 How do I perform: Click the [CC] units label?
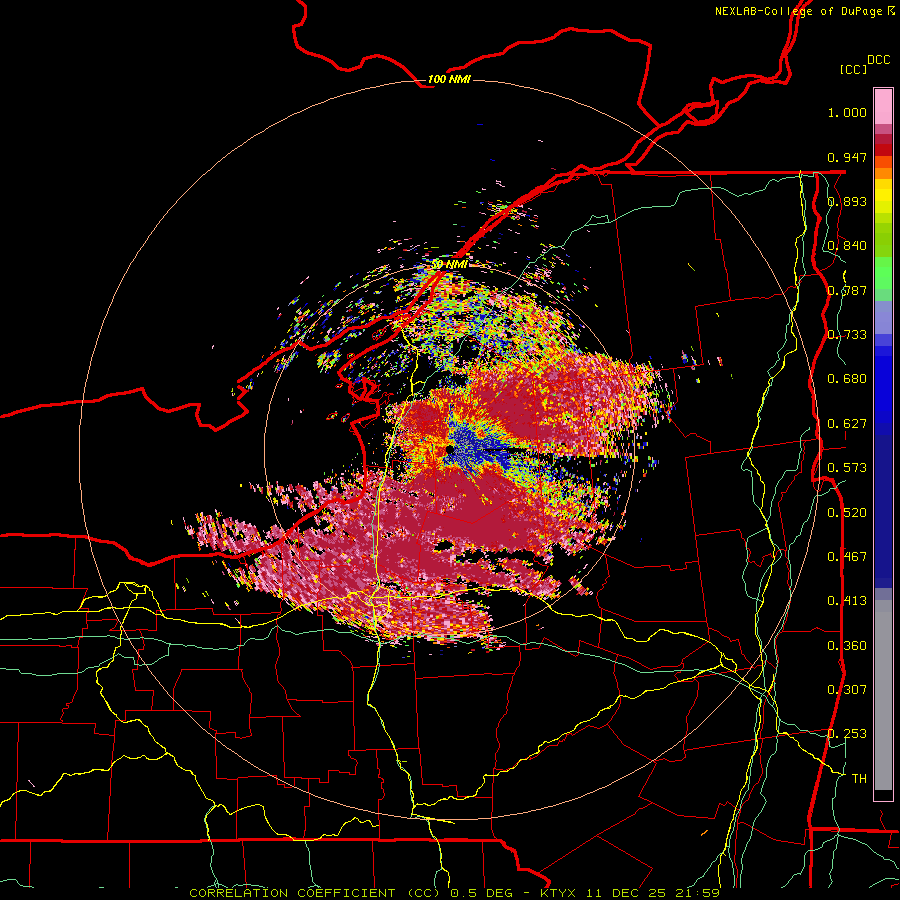pos(853,69)
